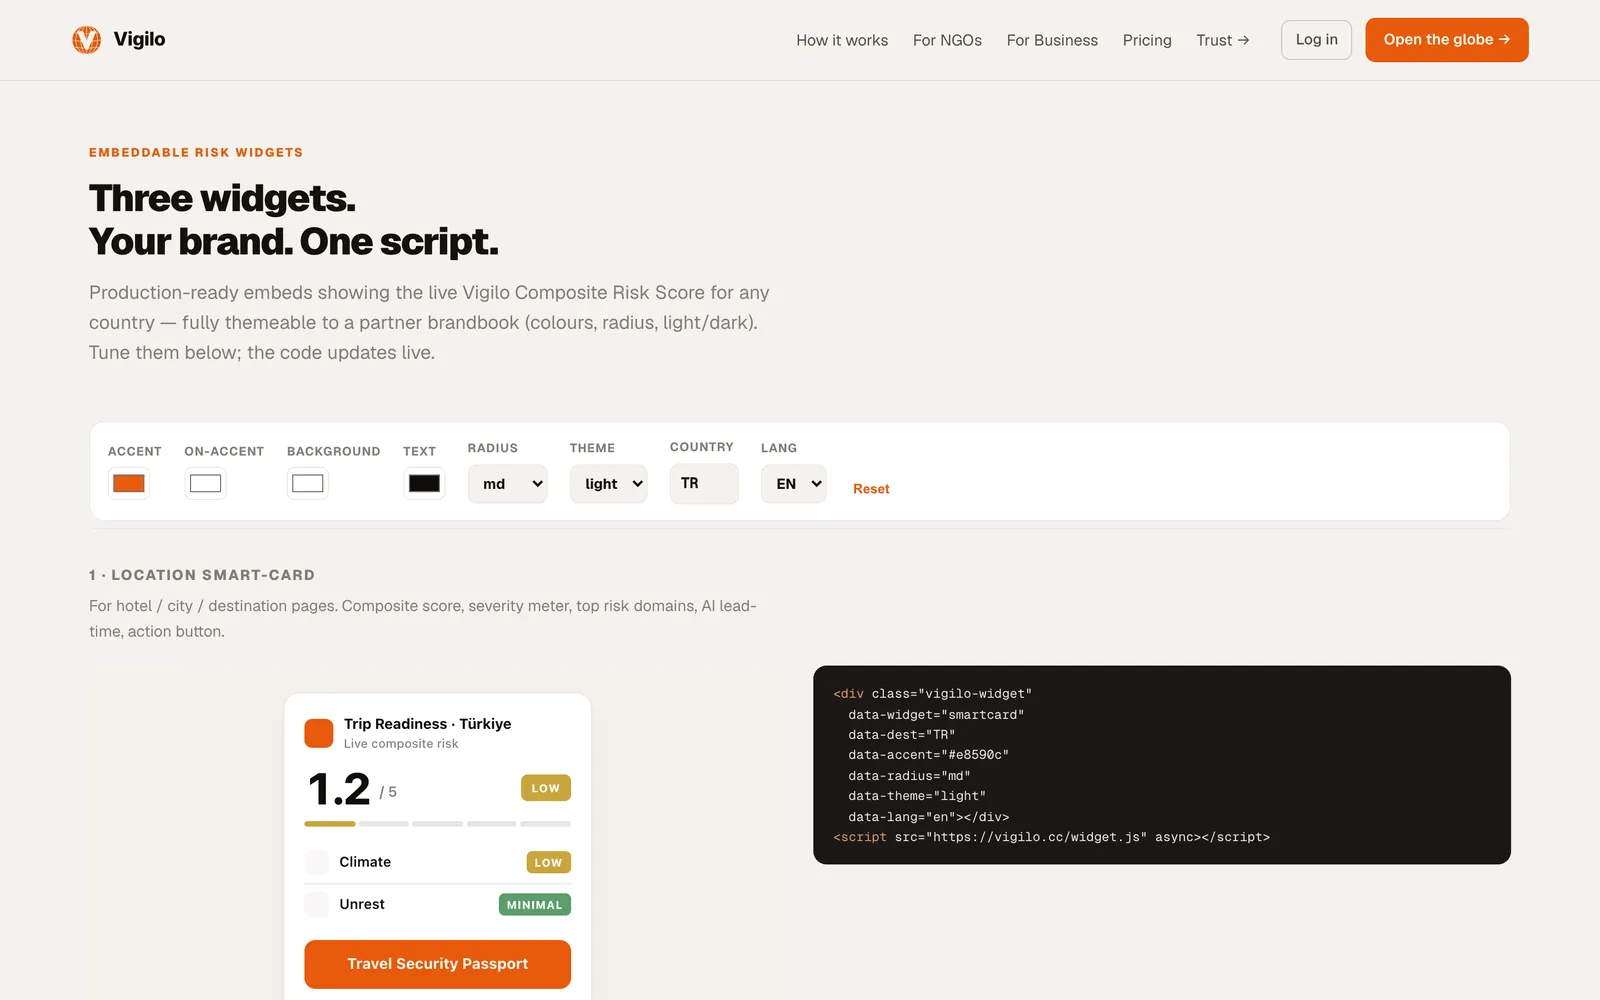Click the 1.2 composite score value
The width and height of the screenshot is (1600, 1000).
tap(339, 789)
